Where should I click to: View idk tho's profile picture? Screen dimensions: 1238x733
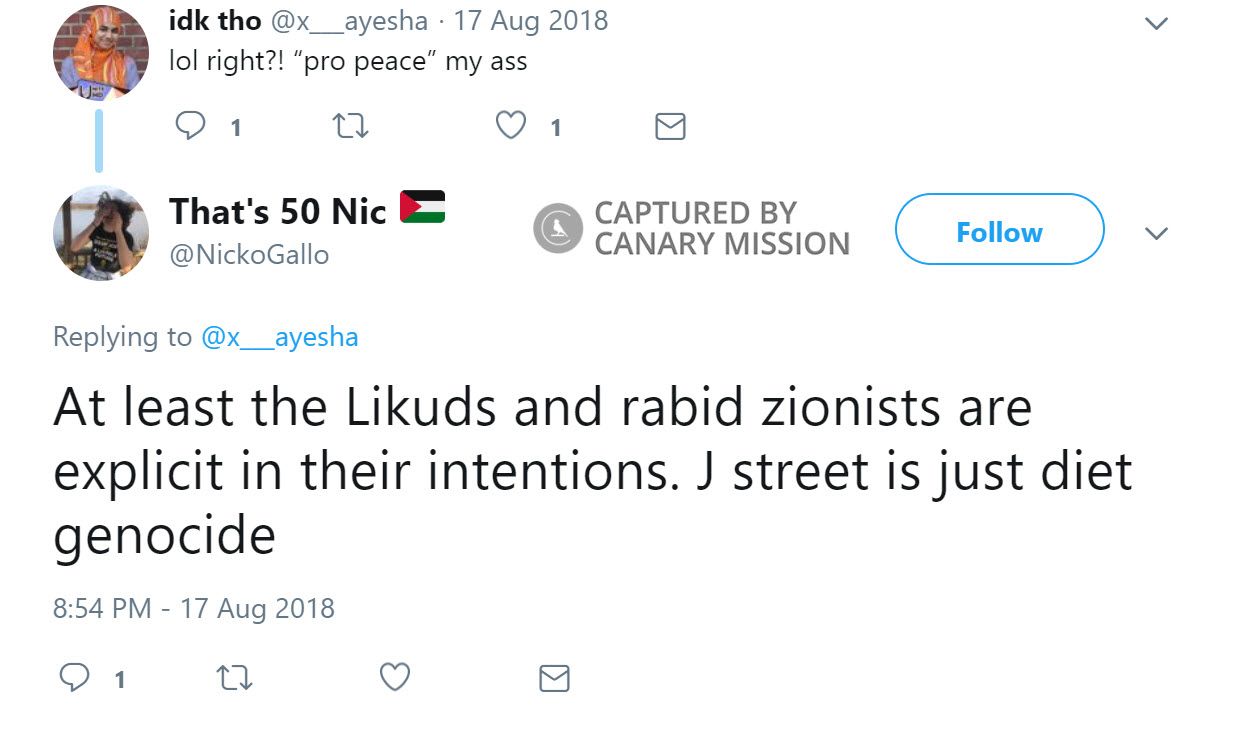[101, 51]
